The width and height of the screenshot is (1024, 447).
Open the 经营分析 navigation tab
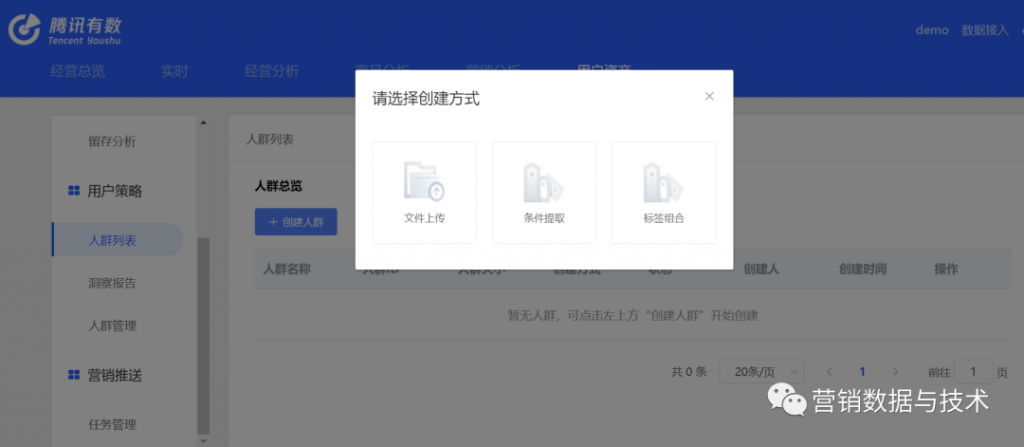click(271, 71)
